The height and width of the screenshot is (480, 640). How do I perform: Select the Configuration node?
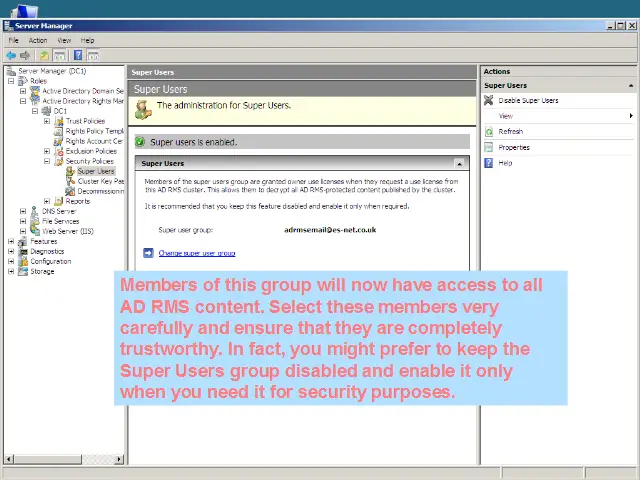coord(51,261)
